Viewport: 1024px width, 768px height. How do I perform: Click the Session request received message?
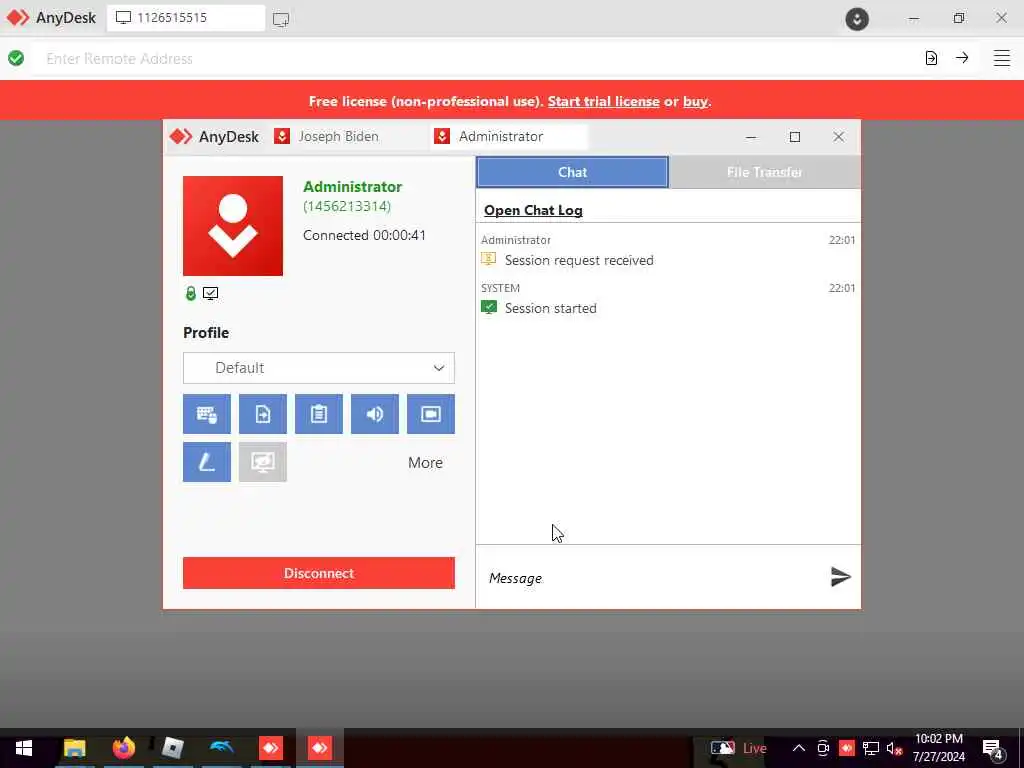(579, 260)
